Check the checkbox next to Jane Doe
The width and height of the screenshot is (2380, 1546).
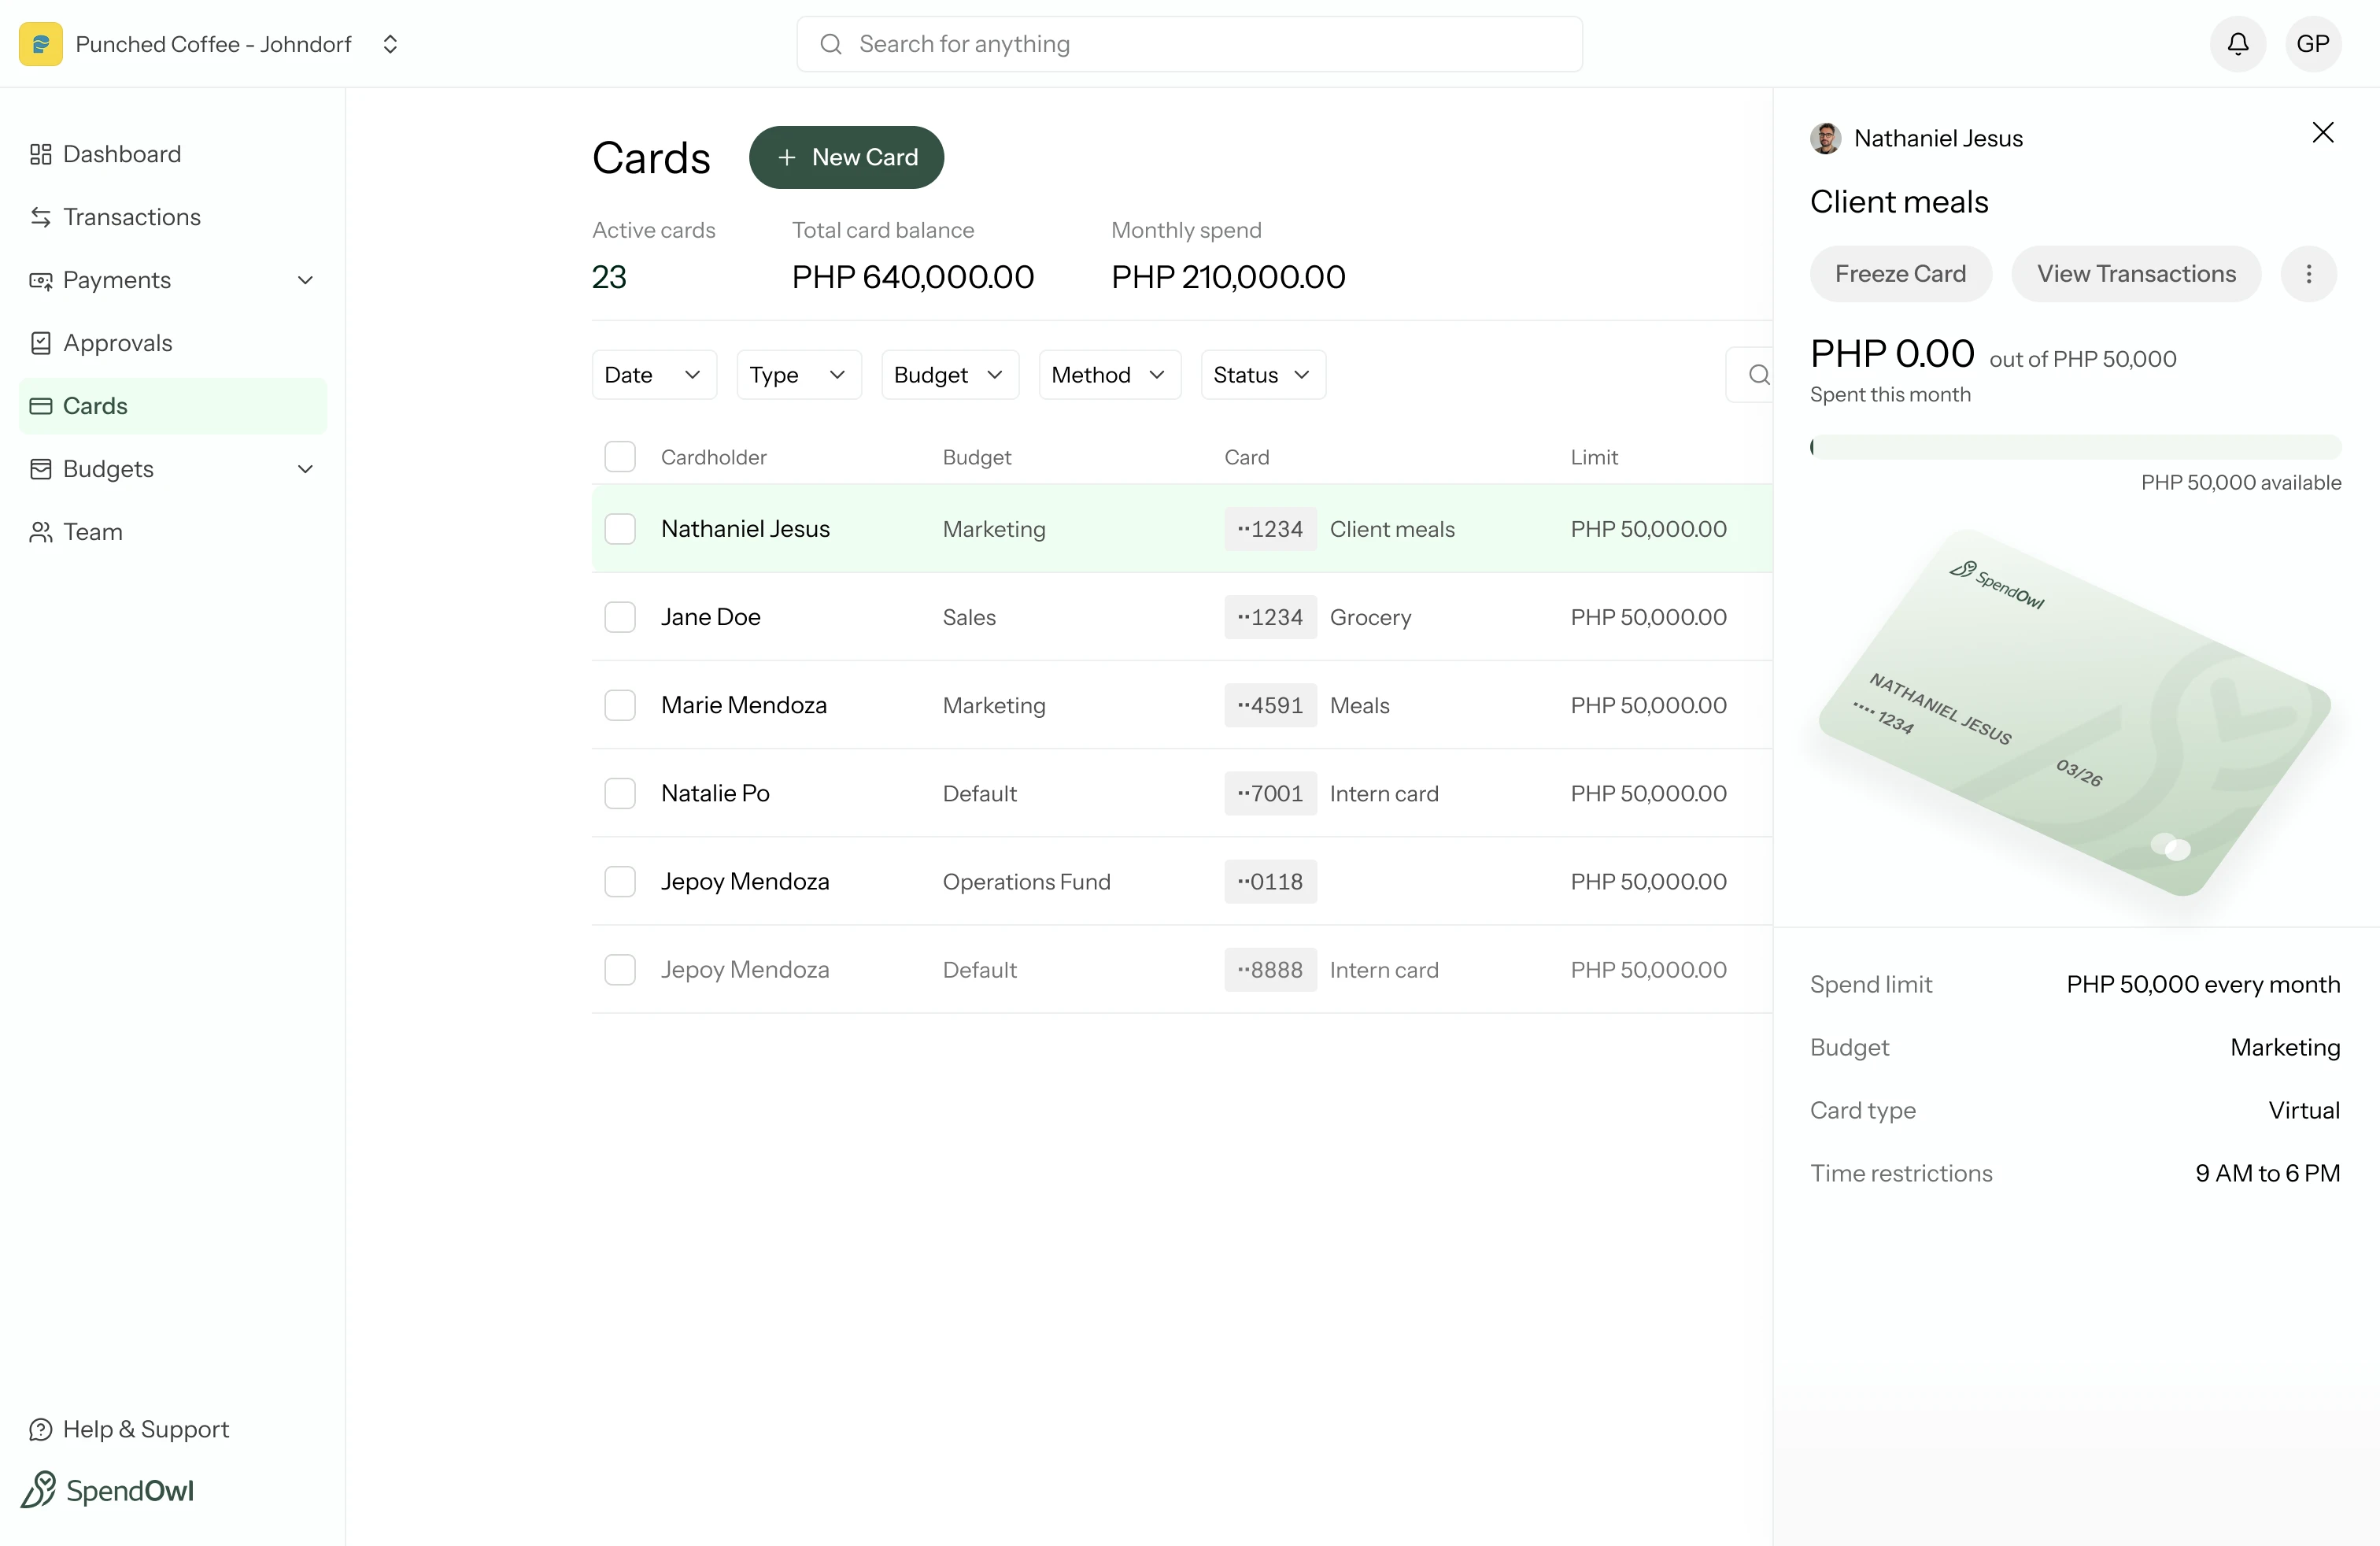point(620,617)
